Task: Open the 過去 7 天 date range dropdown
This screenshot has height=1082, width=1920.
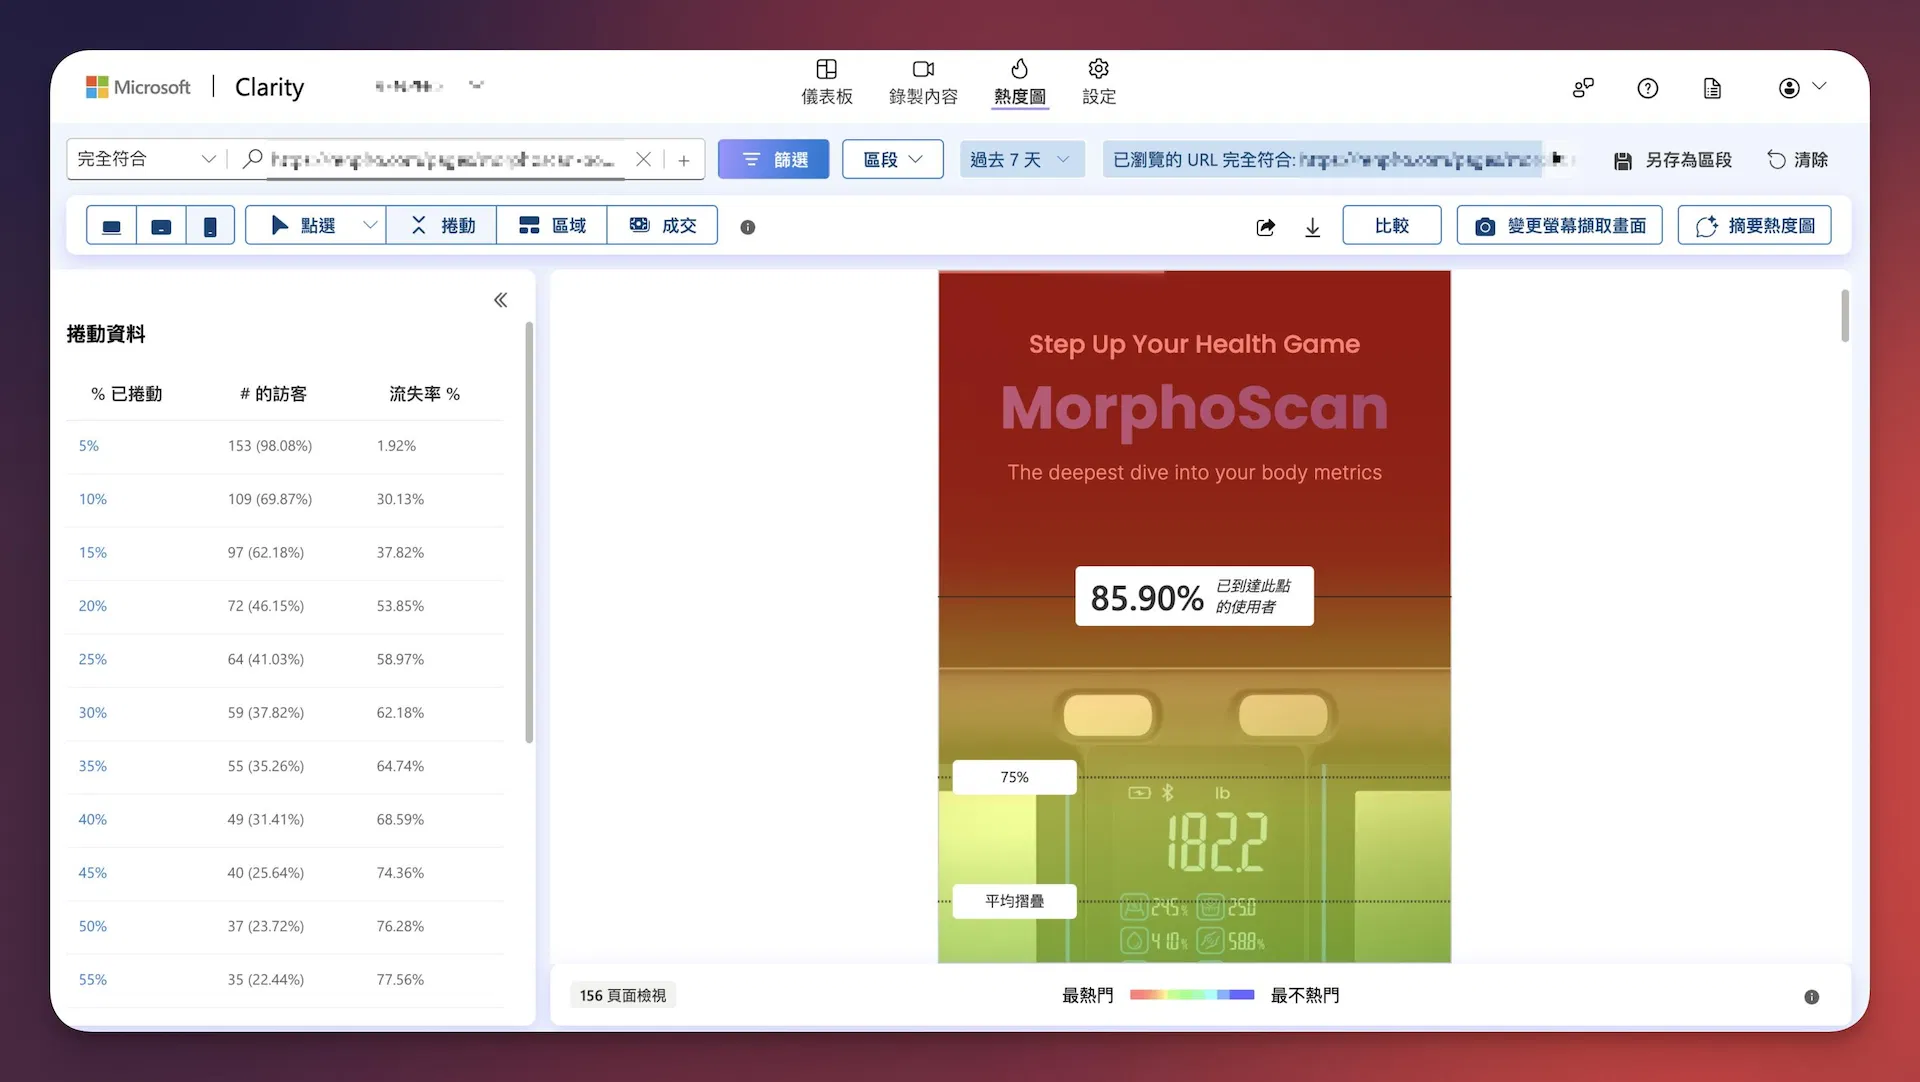Action: [1021, 159]
